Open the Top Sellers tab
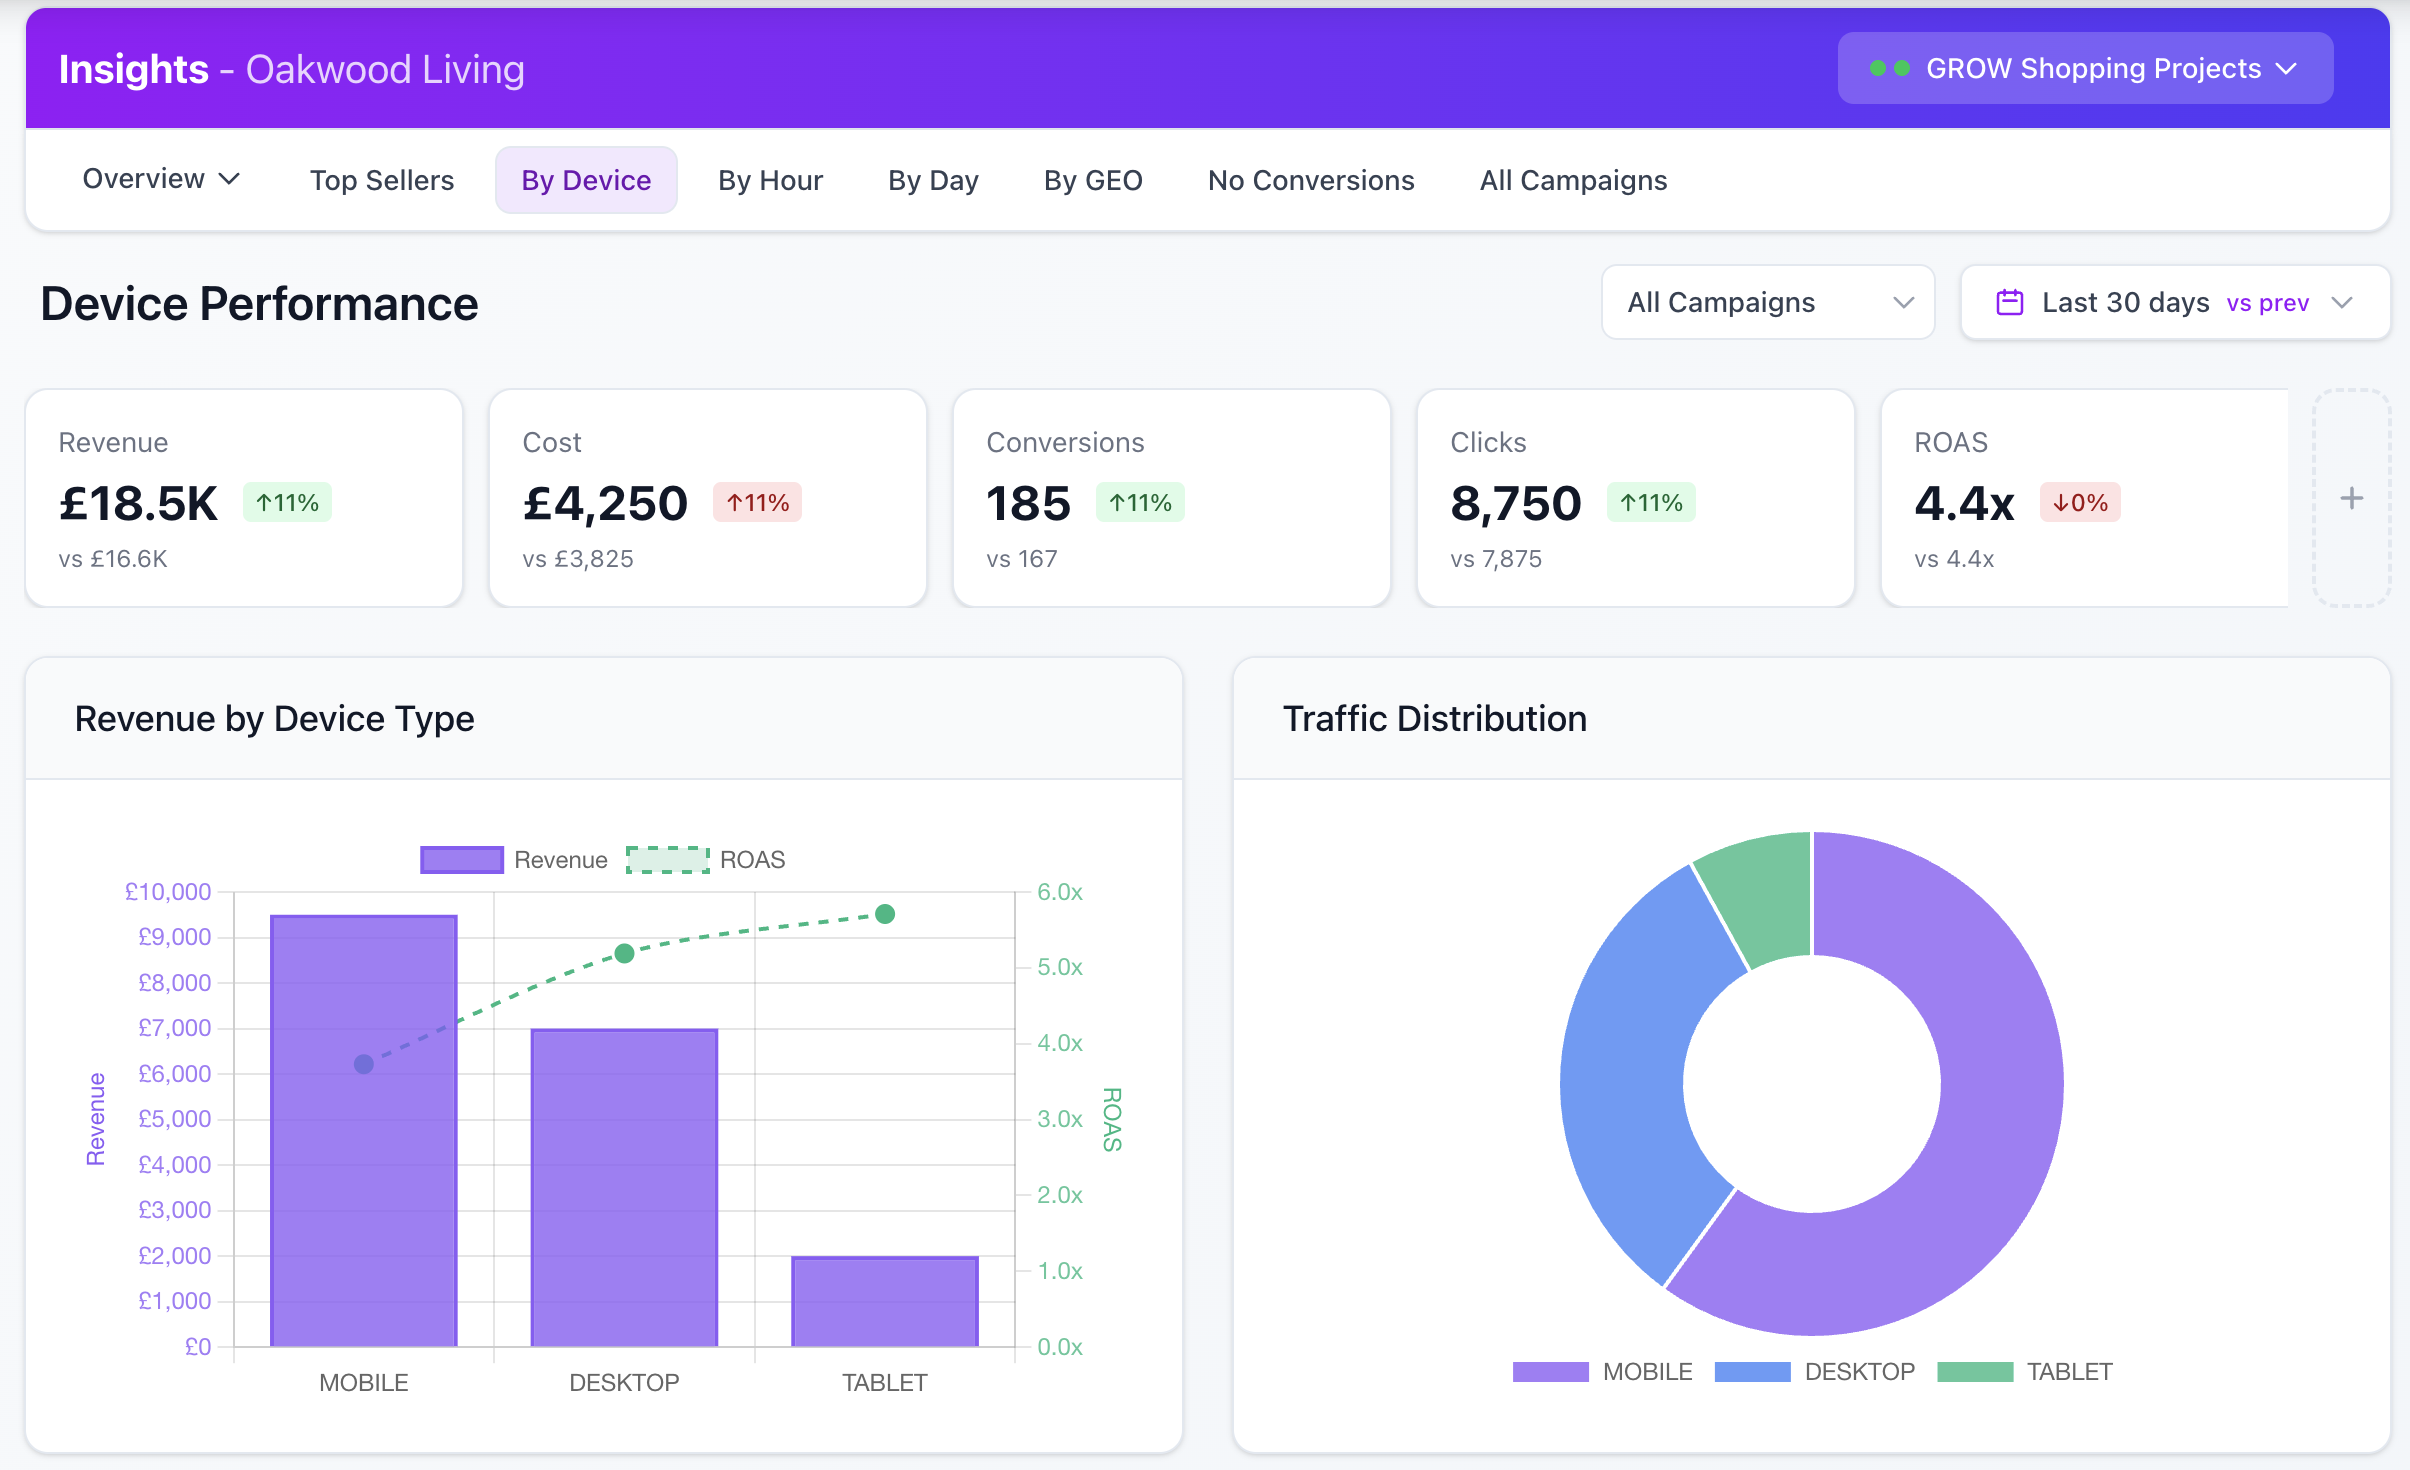 pyautogui.click(x=381, y=180)
